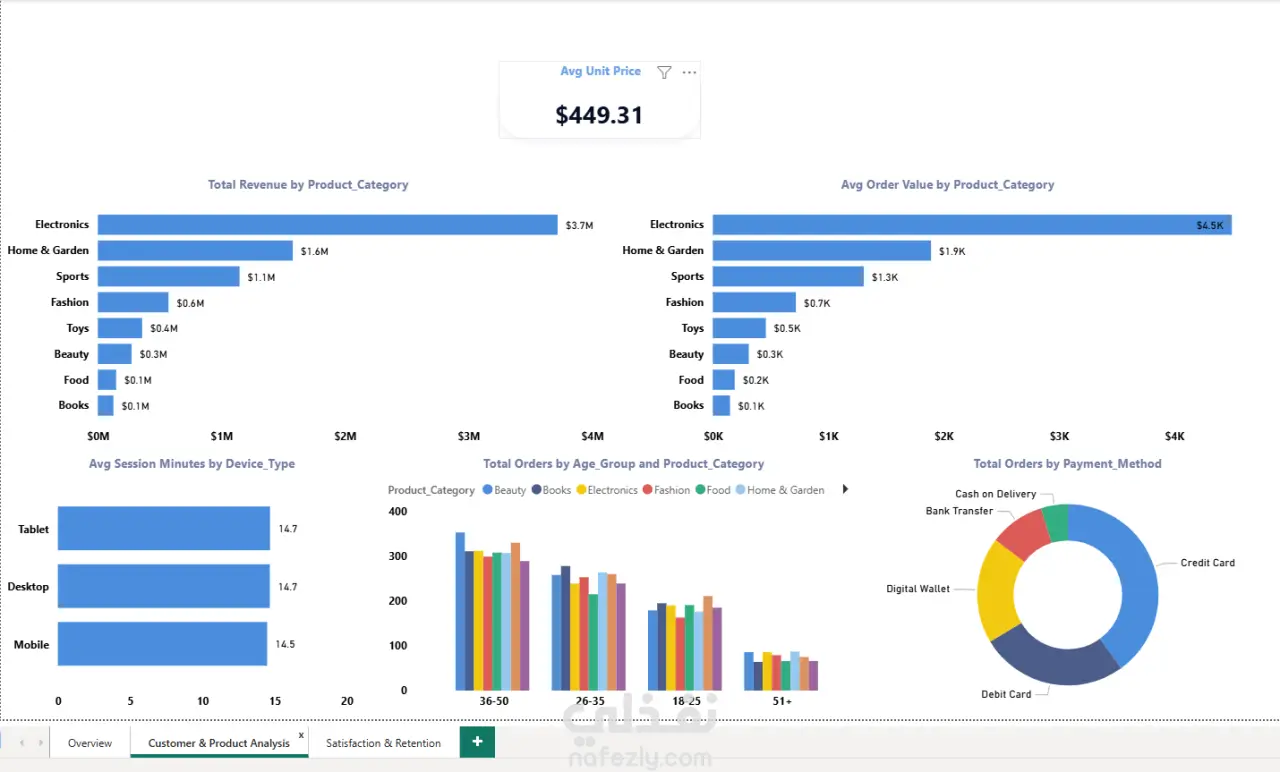Expand legend with the right arrow
1280x772 pixels.
click(845, 489)
